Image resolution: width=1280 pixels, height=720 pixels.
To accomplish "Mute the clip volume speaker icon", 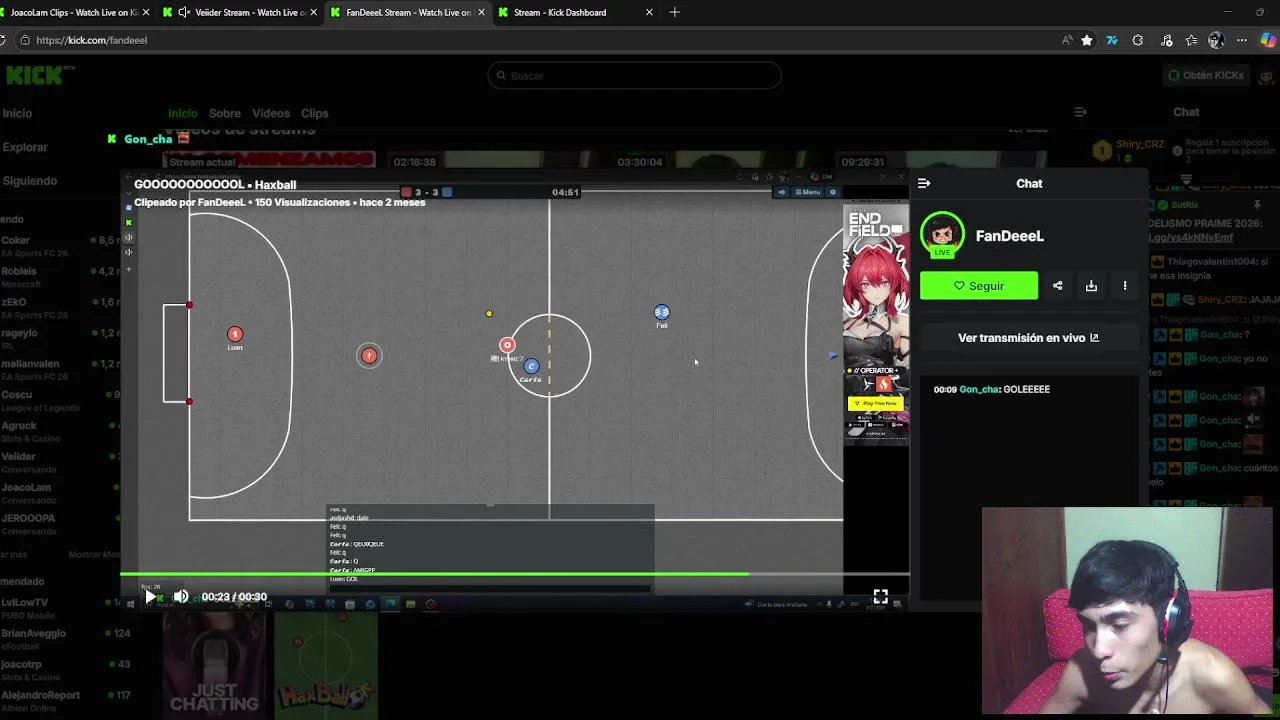I will coord(180,597).
